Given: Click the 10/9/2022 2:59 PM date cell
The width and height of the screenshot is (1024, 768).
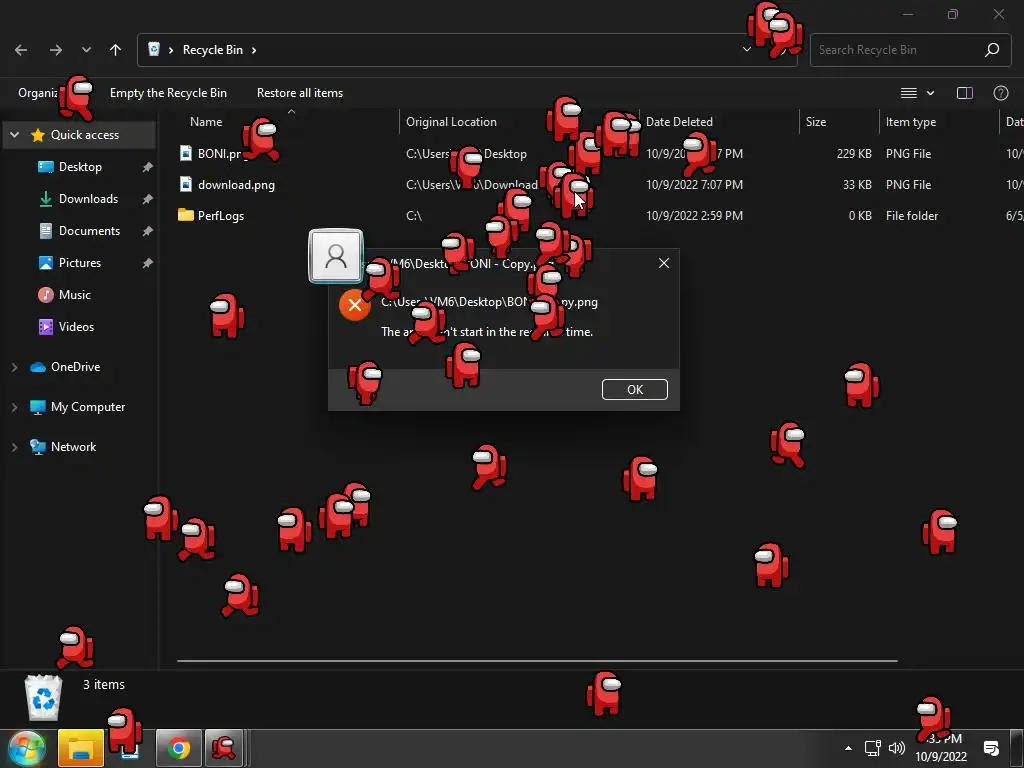Looking at the screenshot, I should tap(694, 216).
